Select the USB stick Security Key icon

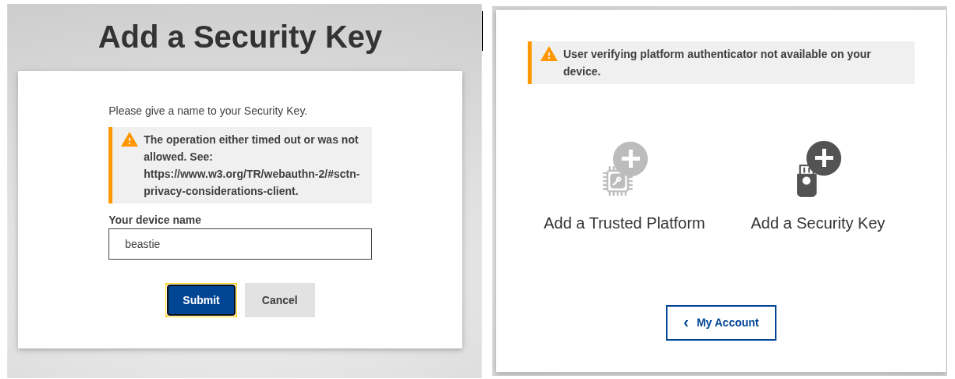coord(806,181)
